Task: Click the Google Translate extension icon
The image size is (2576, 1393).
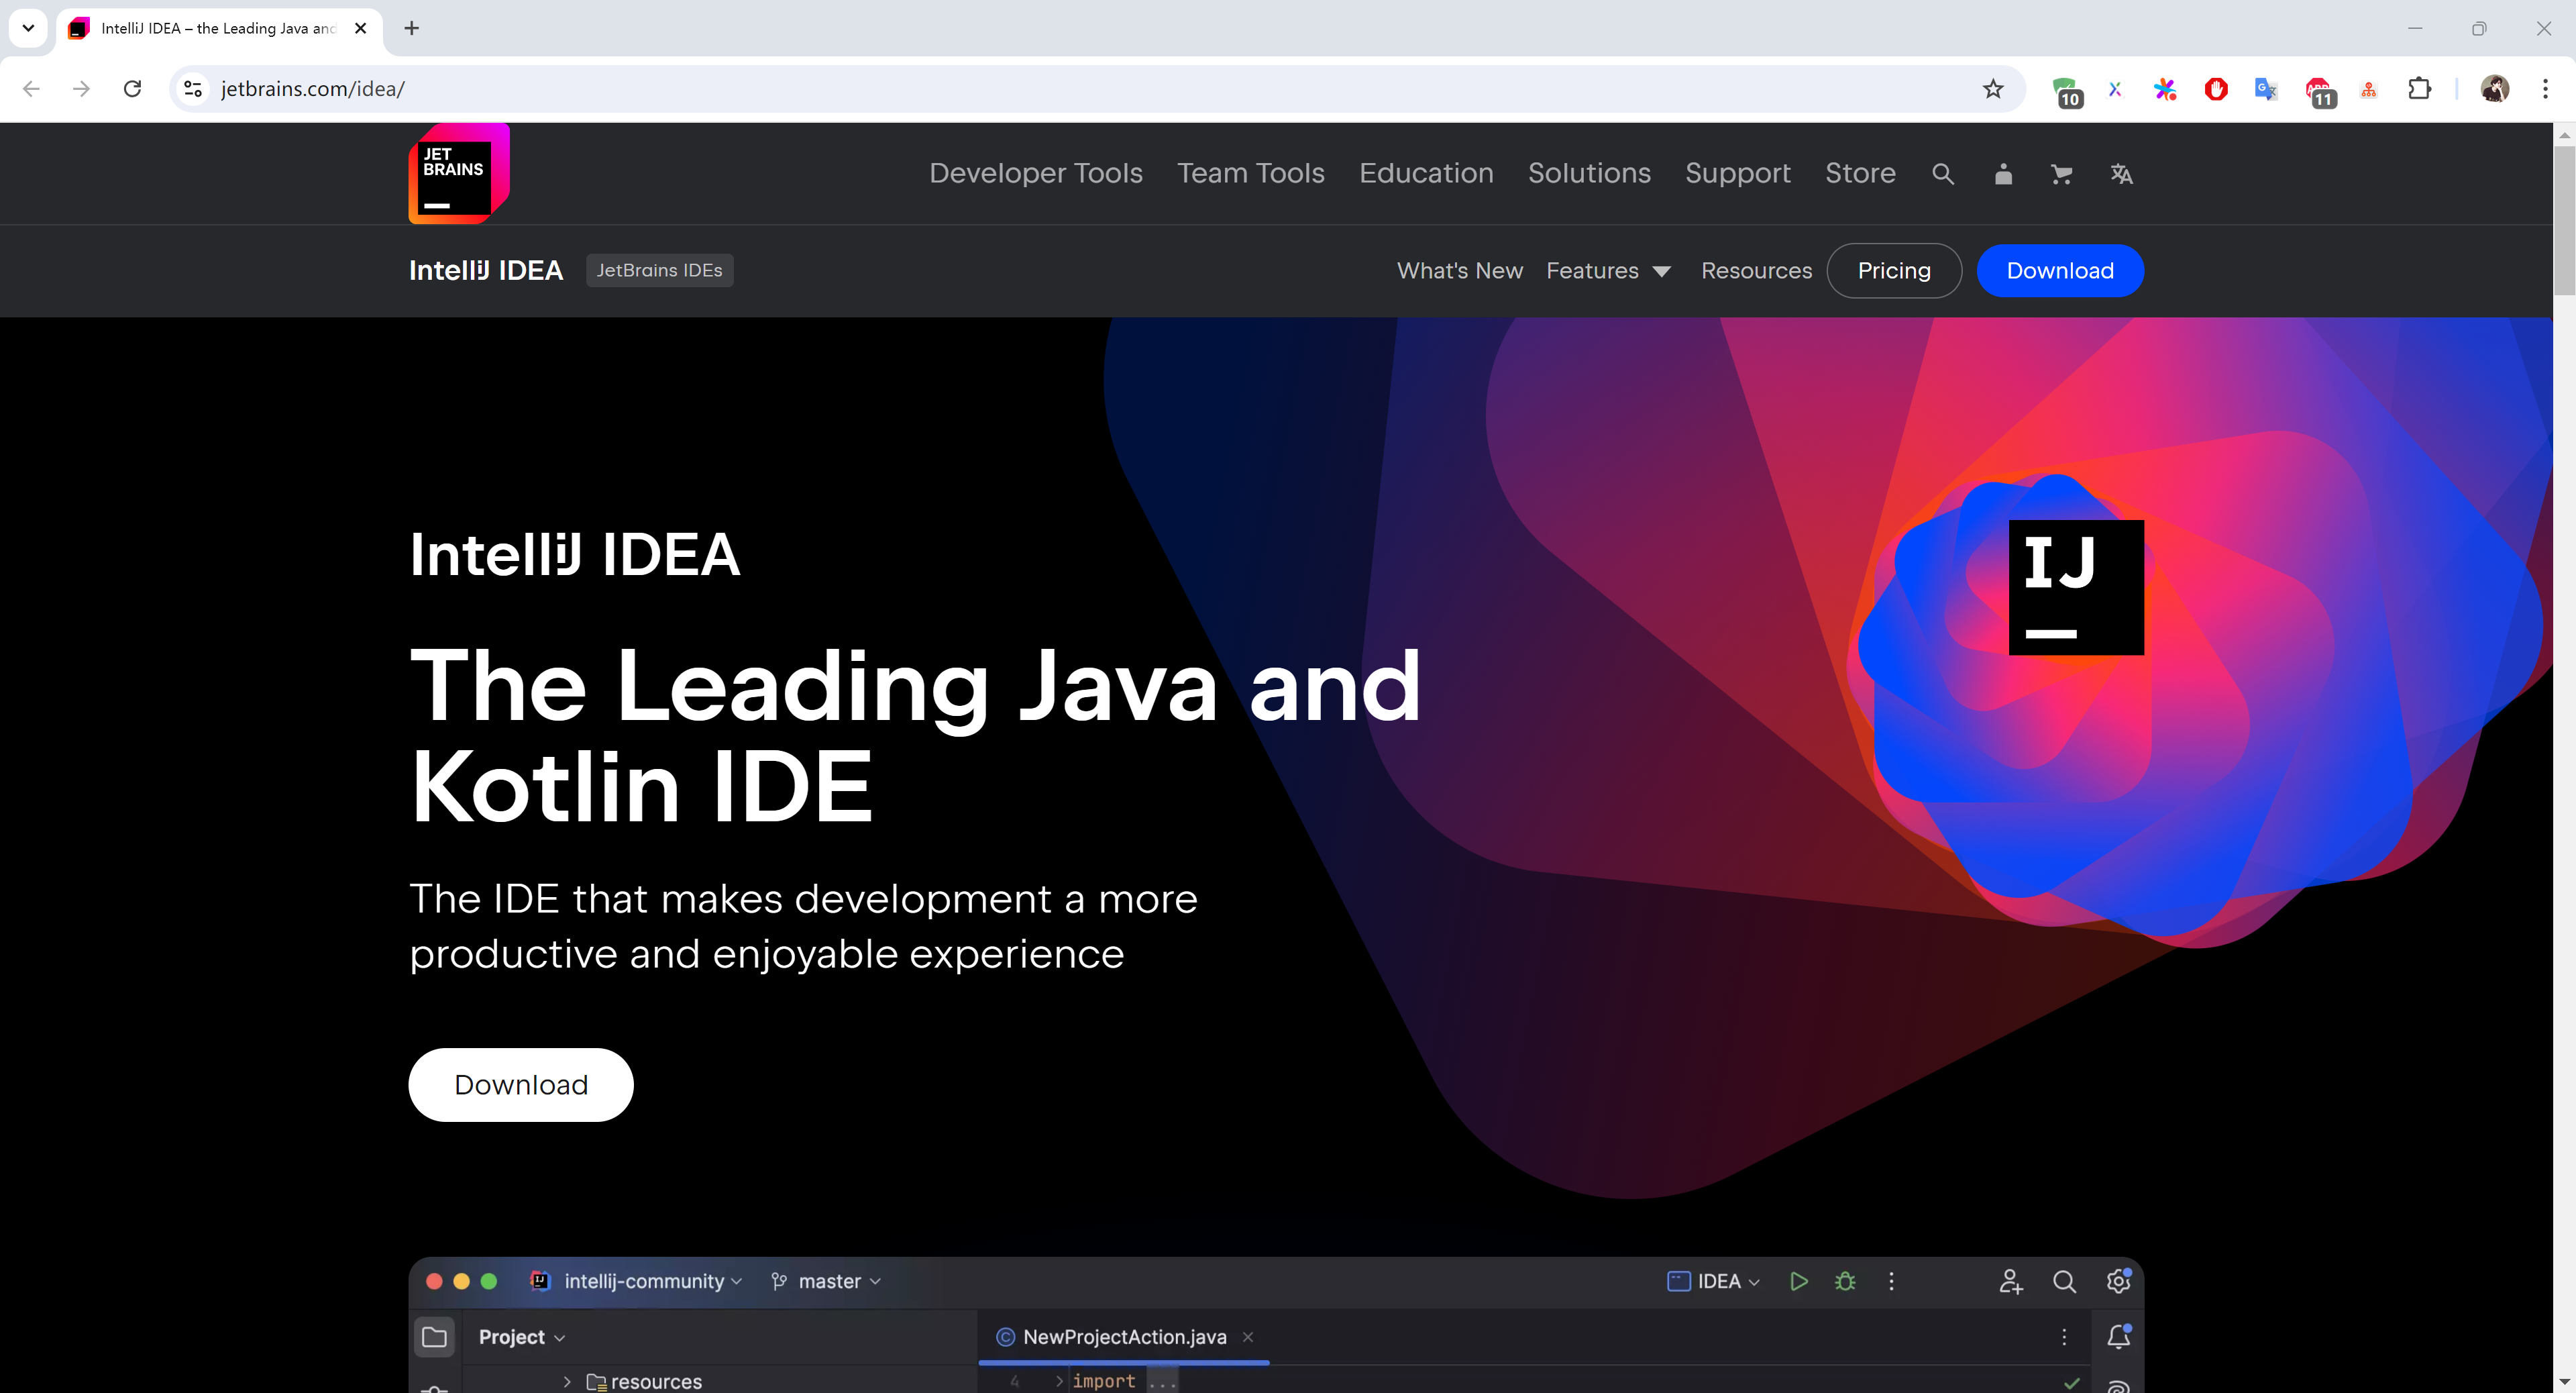Action: [x=2265, y=89]
